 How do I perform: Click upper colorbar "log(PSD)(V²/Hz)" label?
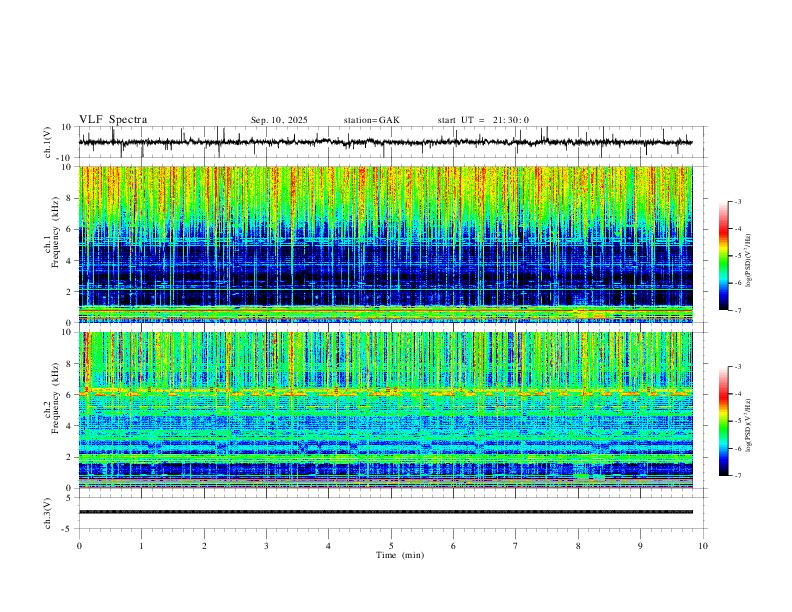pos(749,260)
